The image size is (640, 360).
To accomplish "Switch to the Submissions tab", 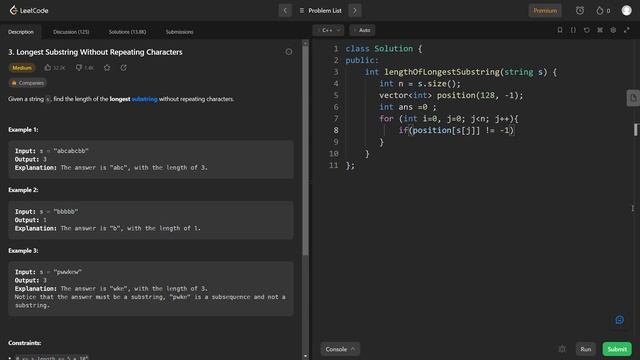I will tap(179, 32).
